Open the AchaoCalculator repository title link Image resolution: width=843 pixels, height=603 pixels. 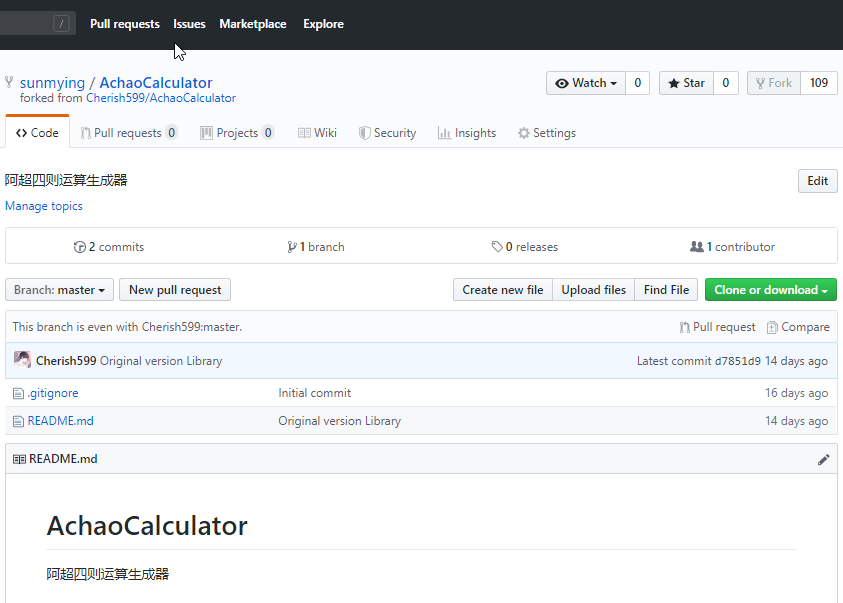[x=156, y=83]
